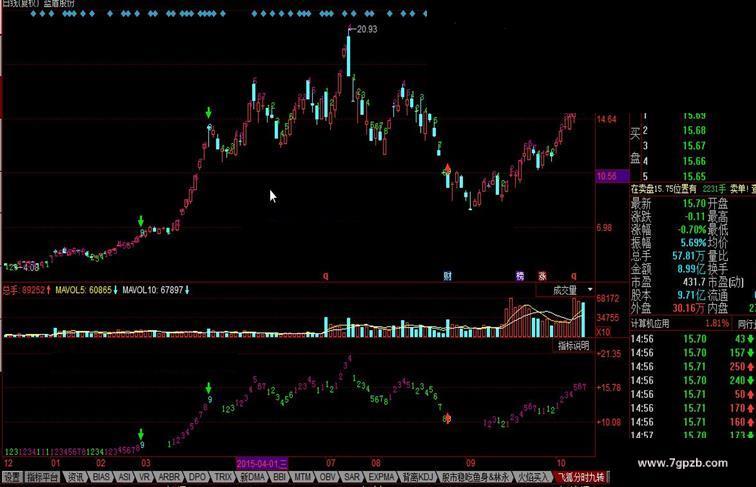
Task: Click the 在卖盘15.75位置有 alert message
Action: click(664, 189)
